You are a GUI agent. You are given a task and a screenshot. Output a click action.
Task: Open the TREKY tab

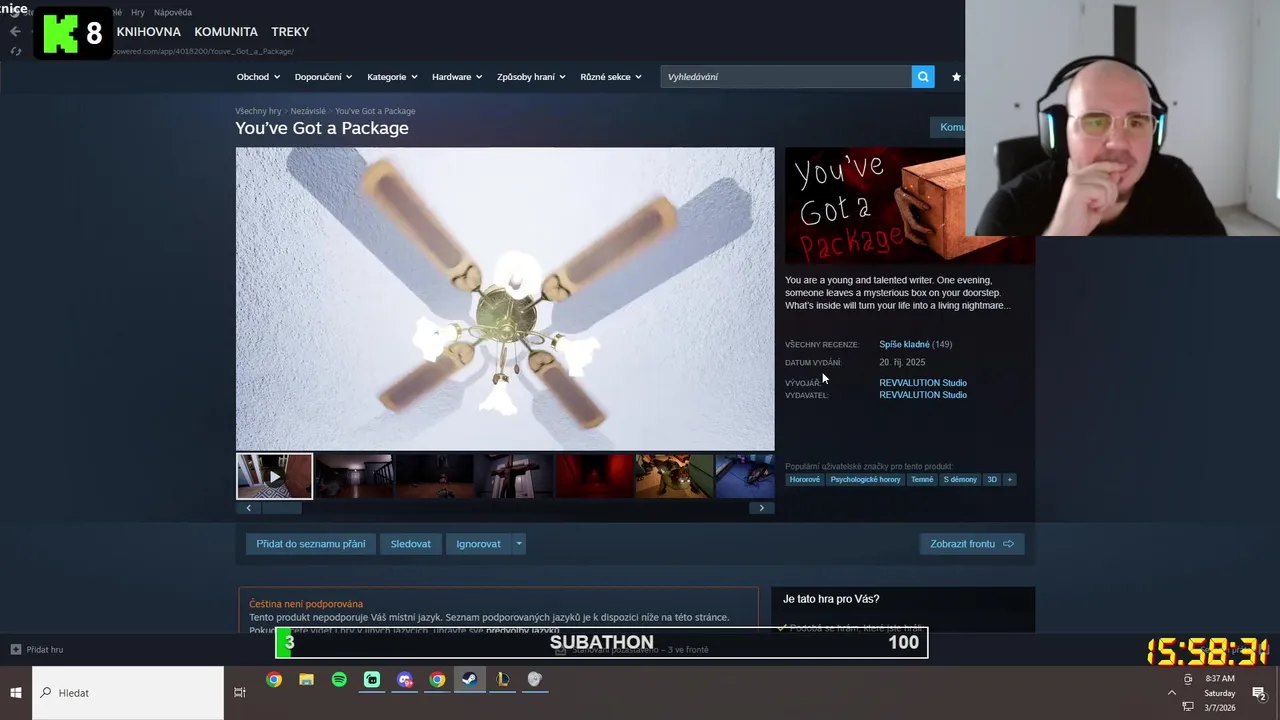point(290,32)
